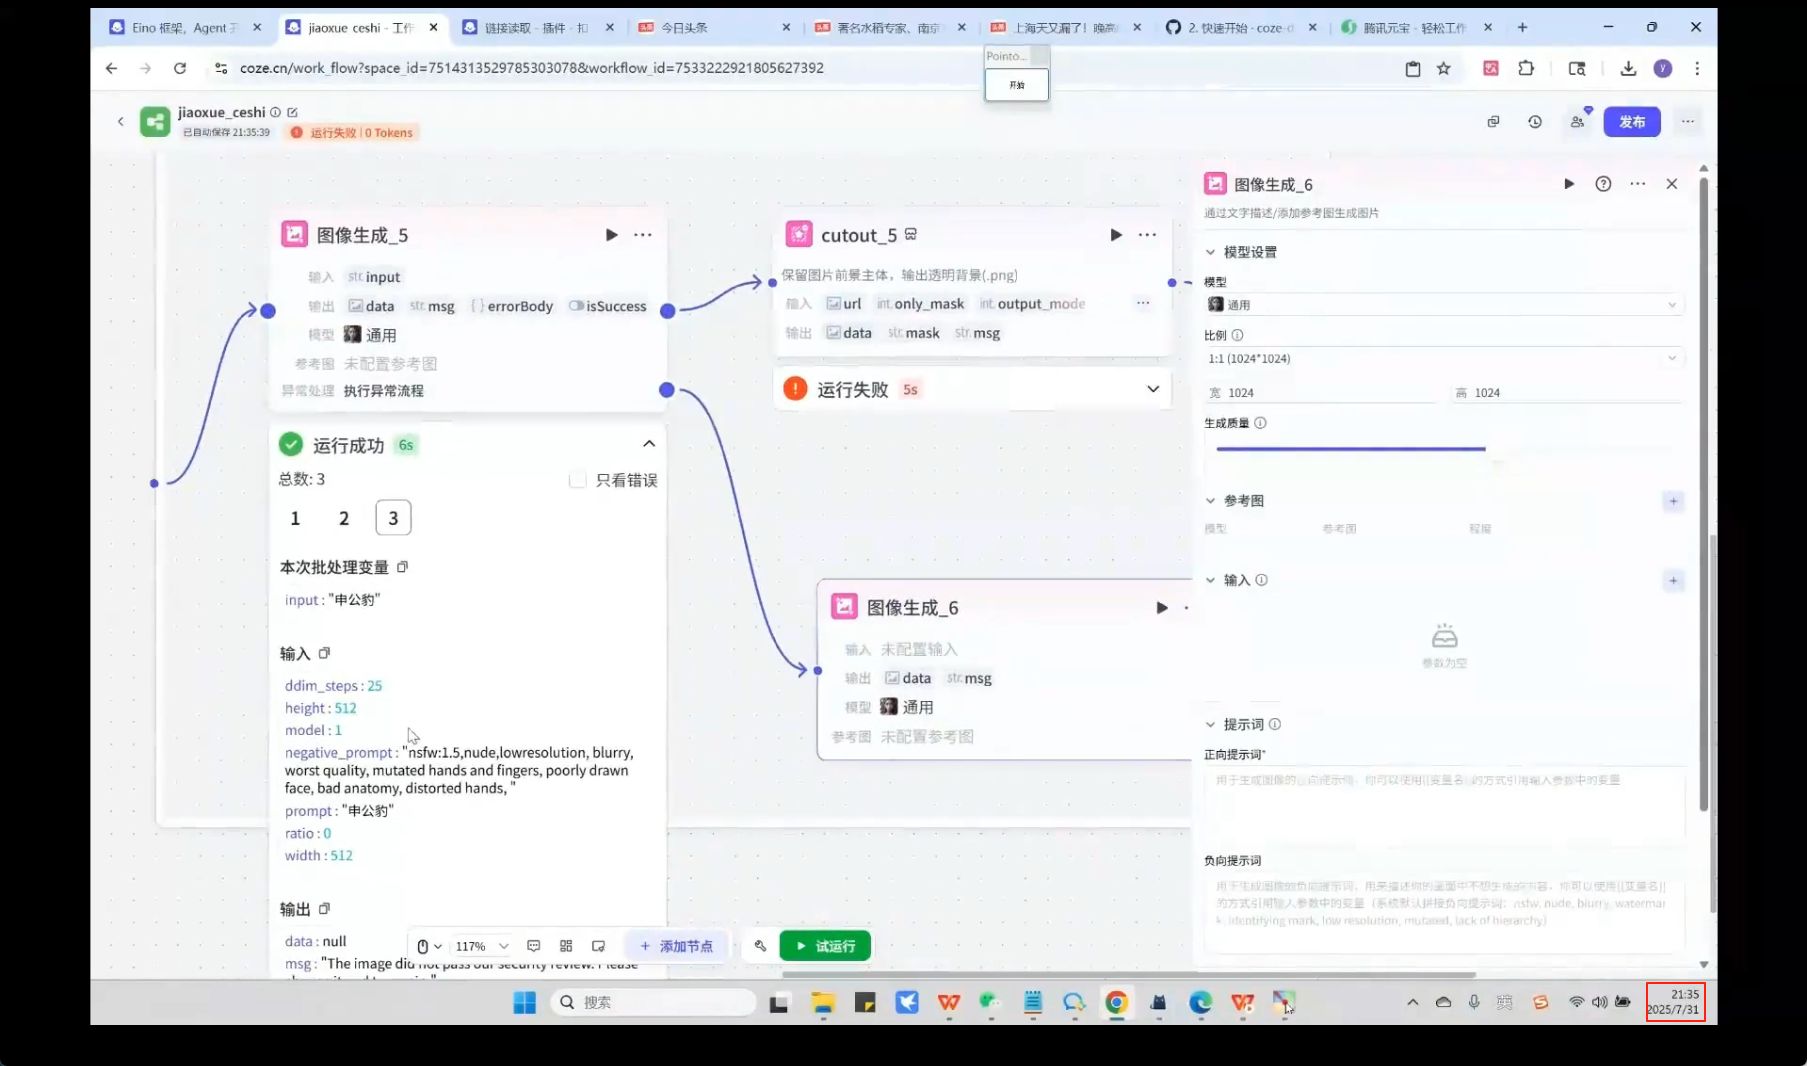This screenshot has height=1066, width=1807.
Task: Run the 图像生成_5 node play icon
Action: [x=611, y=235]
